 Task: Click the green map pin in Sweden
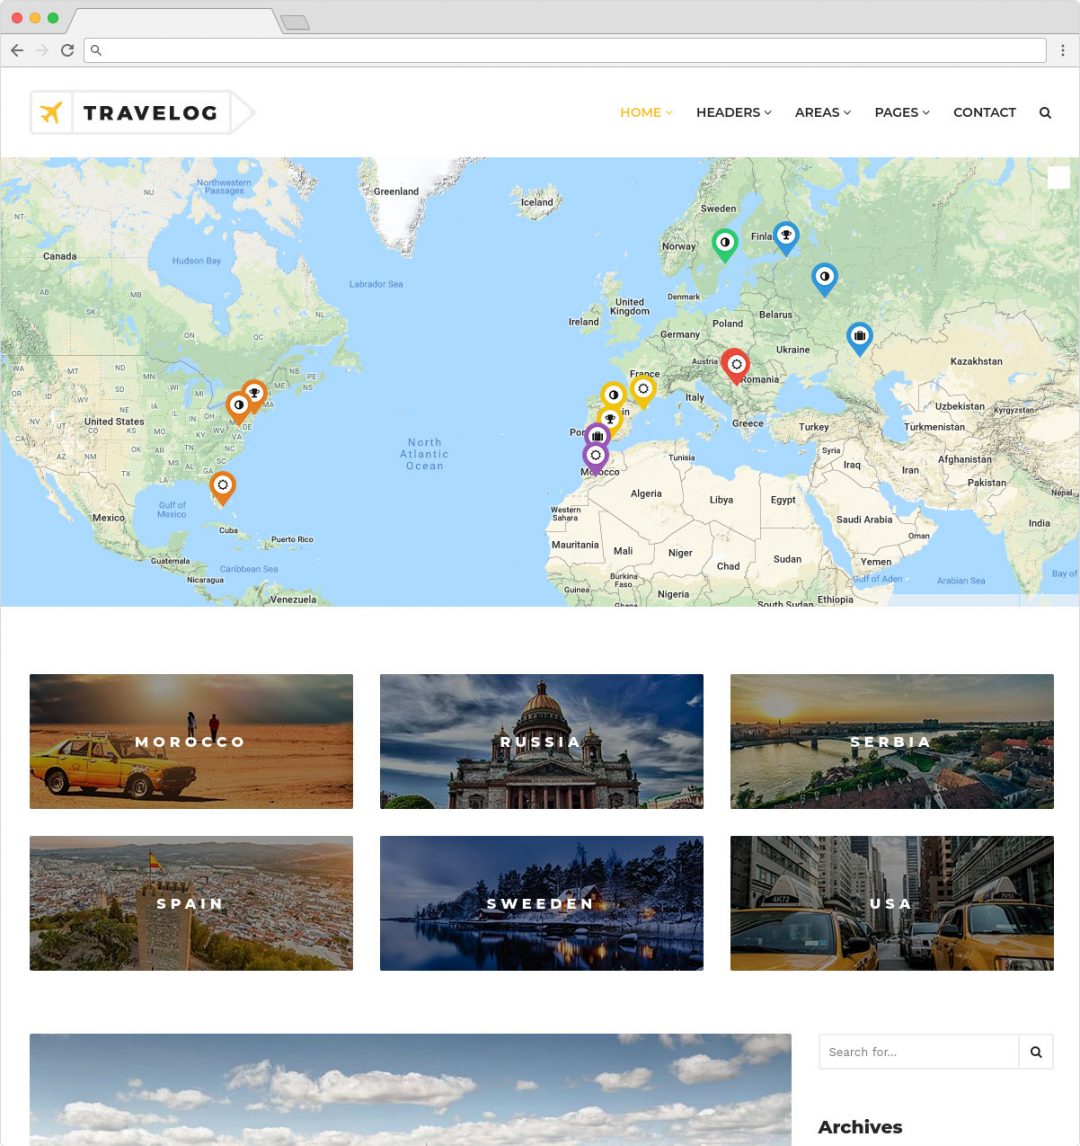[x=724, y=243]
